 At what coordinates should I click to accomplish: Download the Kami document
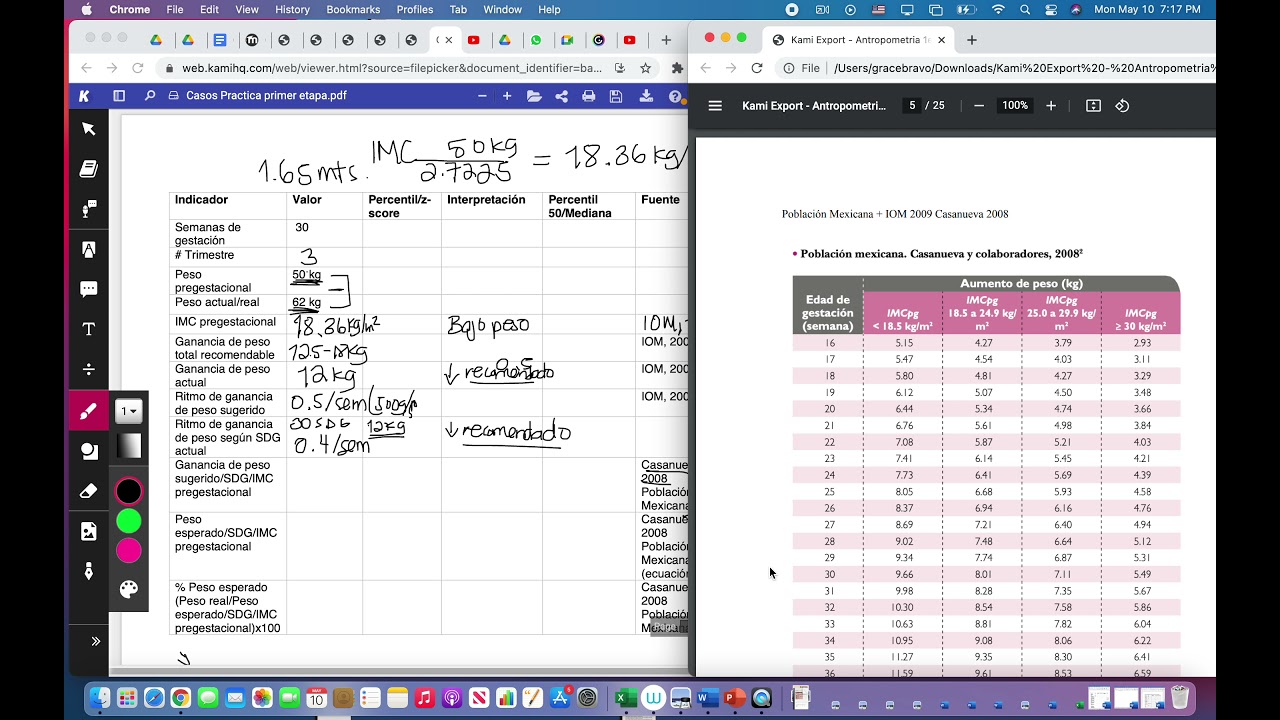646,96
